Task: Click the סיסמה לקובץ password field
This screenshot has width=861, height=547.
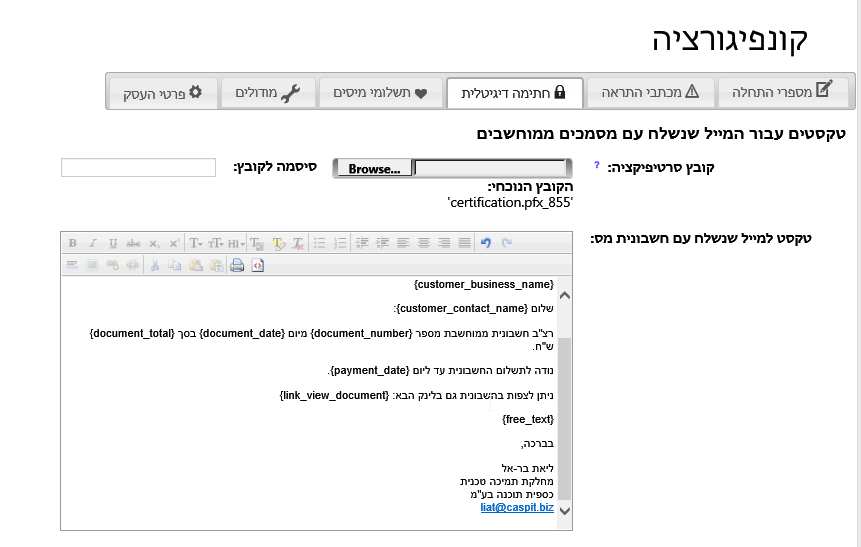Action: click(x=138, y=168)
